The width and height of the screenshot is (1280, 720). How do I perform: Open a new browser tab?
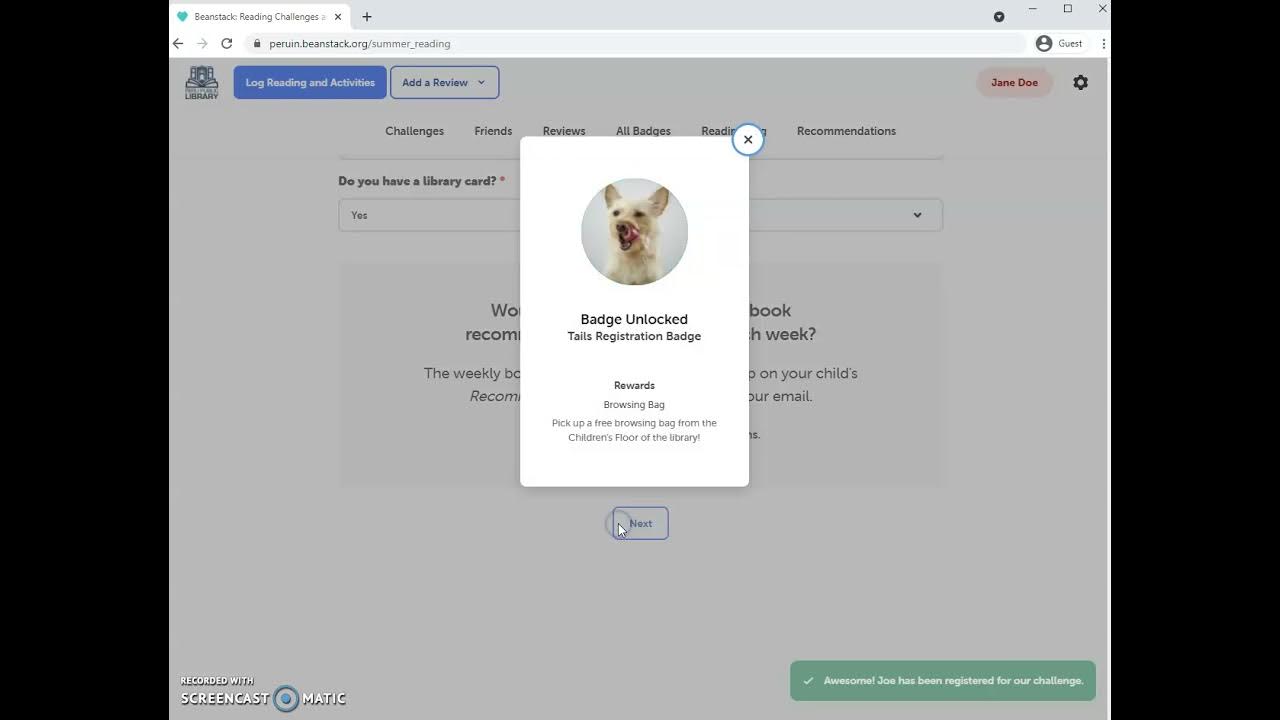[367, 17]
